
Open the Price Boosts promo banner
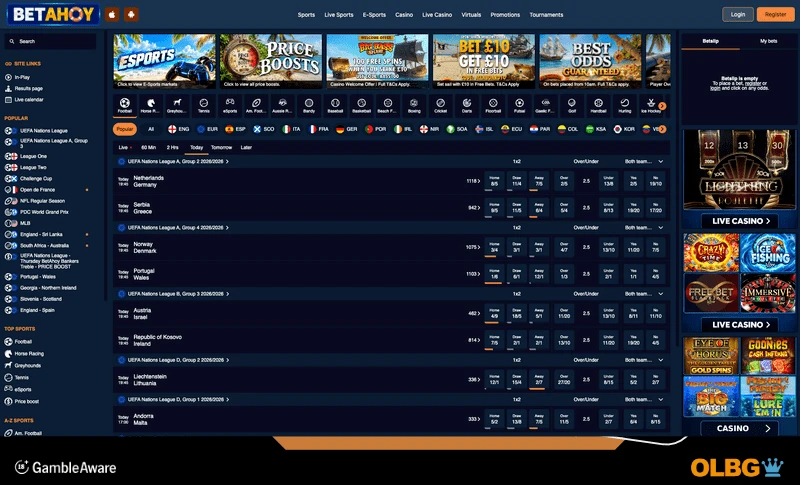click(x=271, y=61)
